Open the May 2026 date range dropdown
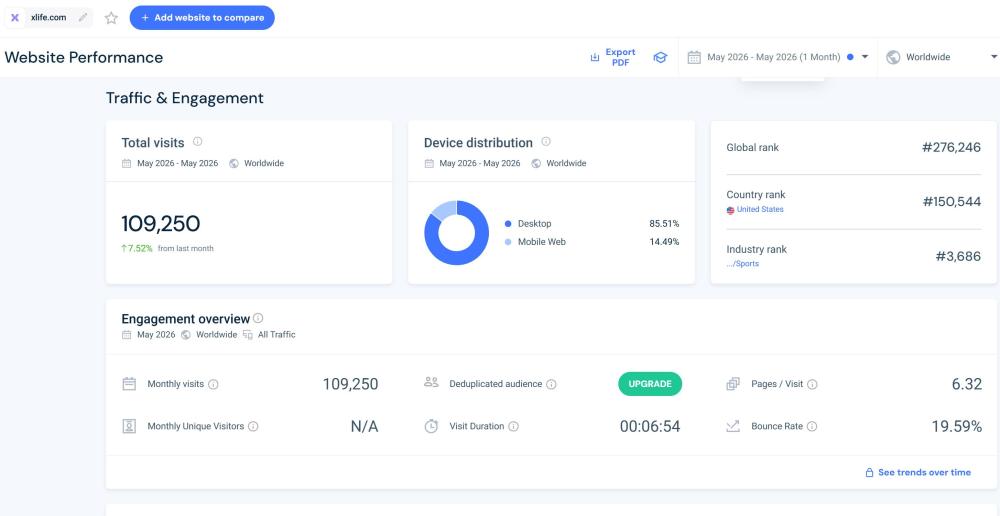This screenshot has height=516, width=1000. [x=778, y=57]
